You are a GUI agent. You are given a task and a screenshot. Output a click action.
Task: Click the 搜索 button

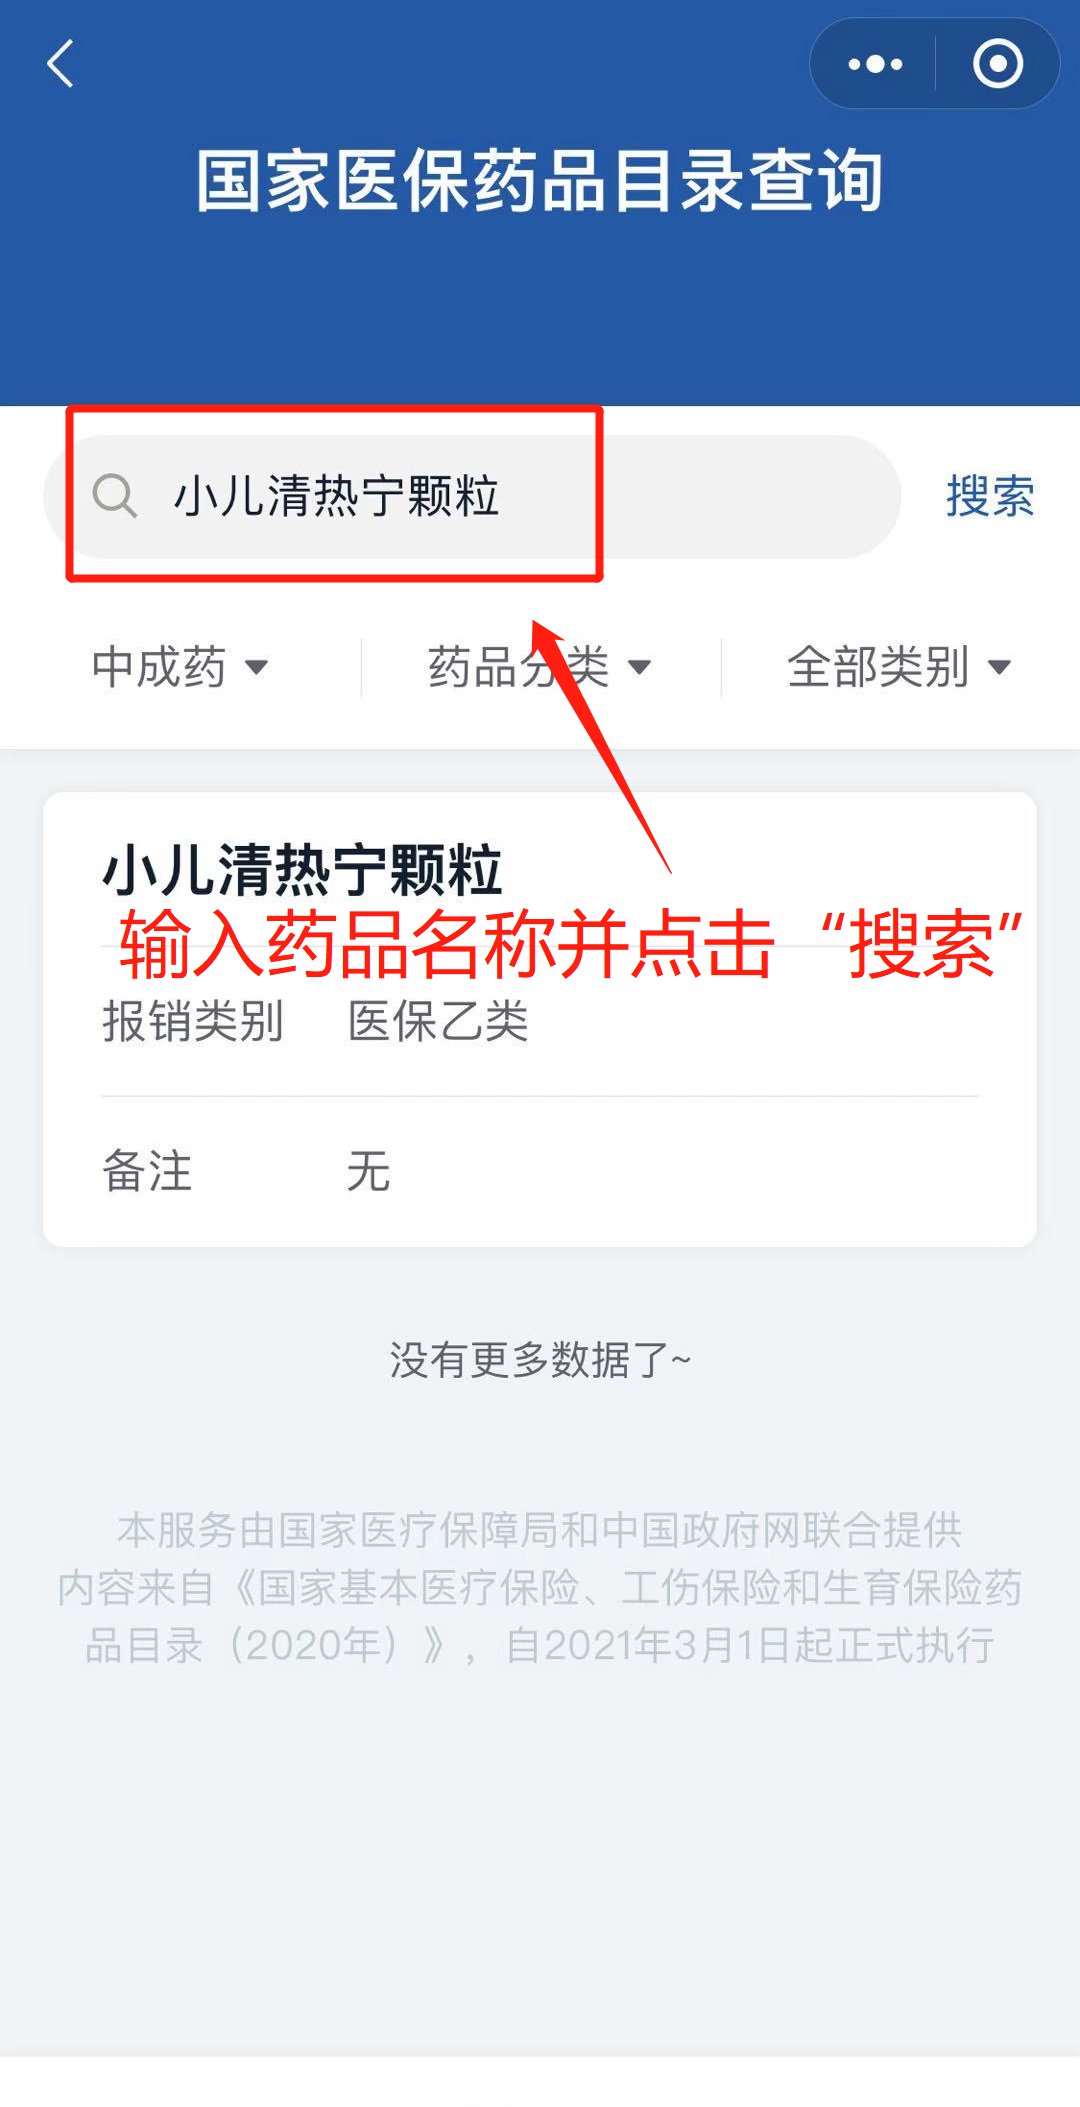click(x=990, y=496)
